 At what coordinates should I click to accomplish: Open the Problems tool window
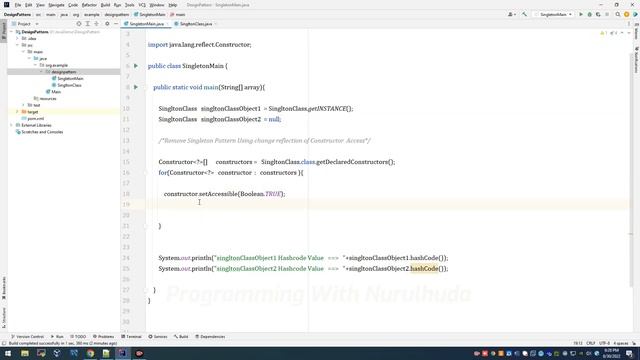[x=103, y=336]
